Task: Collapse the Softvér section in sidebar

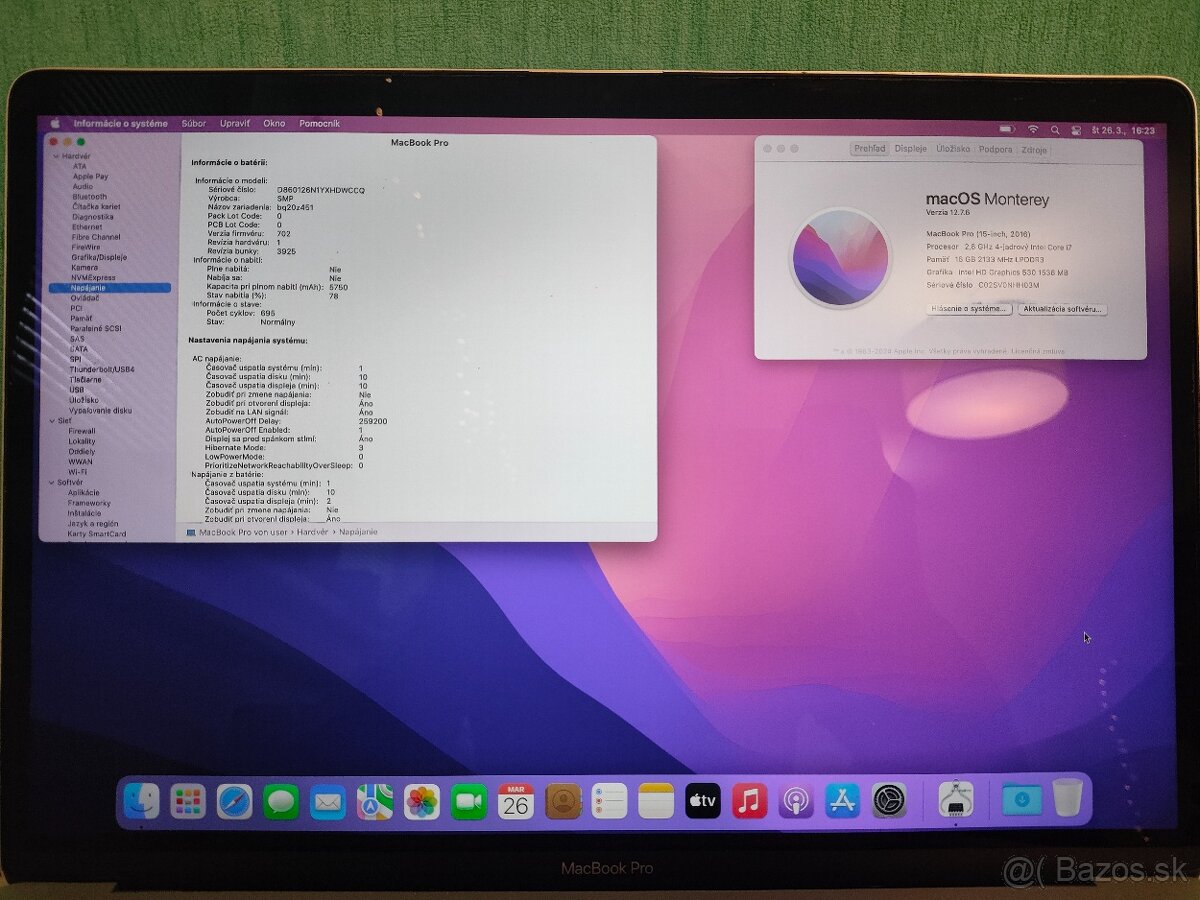Action: [x=51, y=482]
